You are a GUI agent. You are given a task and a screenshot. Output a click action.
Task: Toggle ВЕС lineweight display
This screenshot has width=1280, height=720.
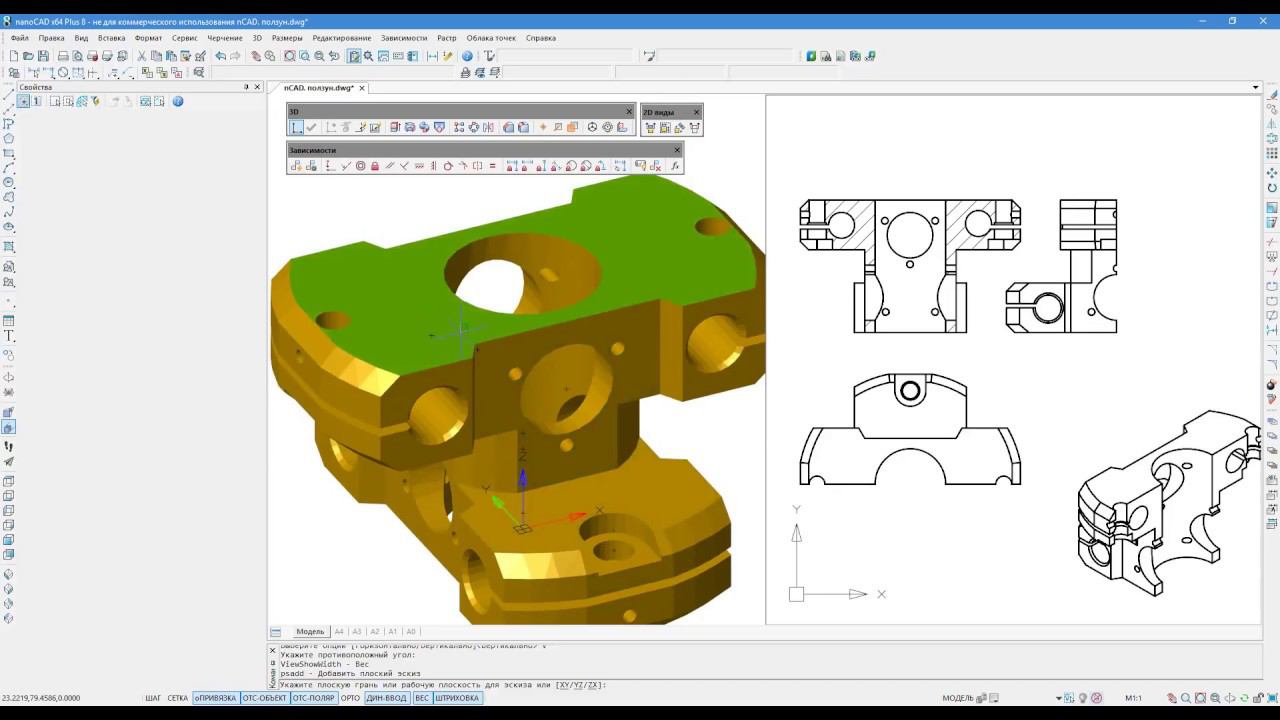click(x=422, y=698)
